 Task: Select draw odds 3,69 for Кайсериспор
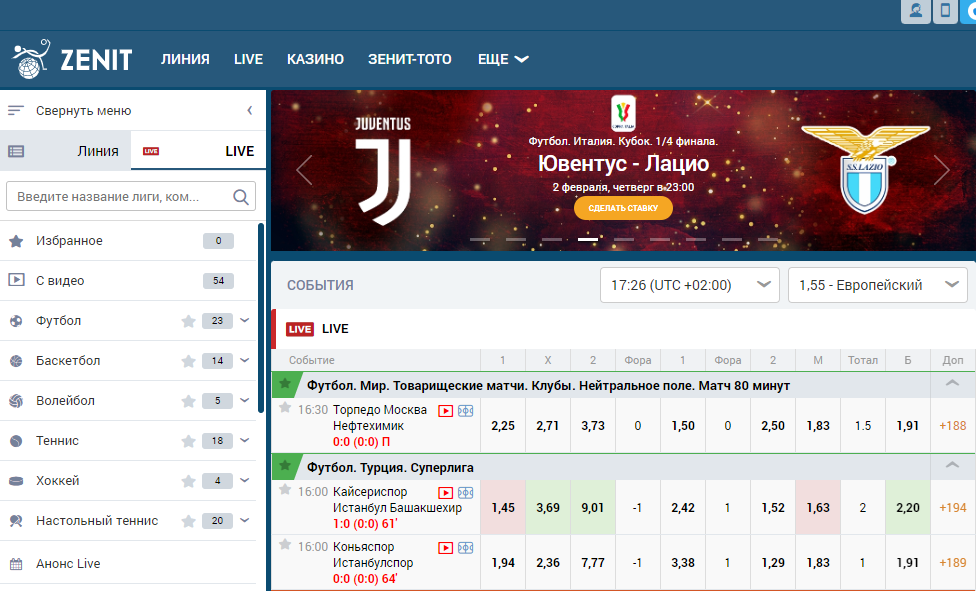pos(548,508)
